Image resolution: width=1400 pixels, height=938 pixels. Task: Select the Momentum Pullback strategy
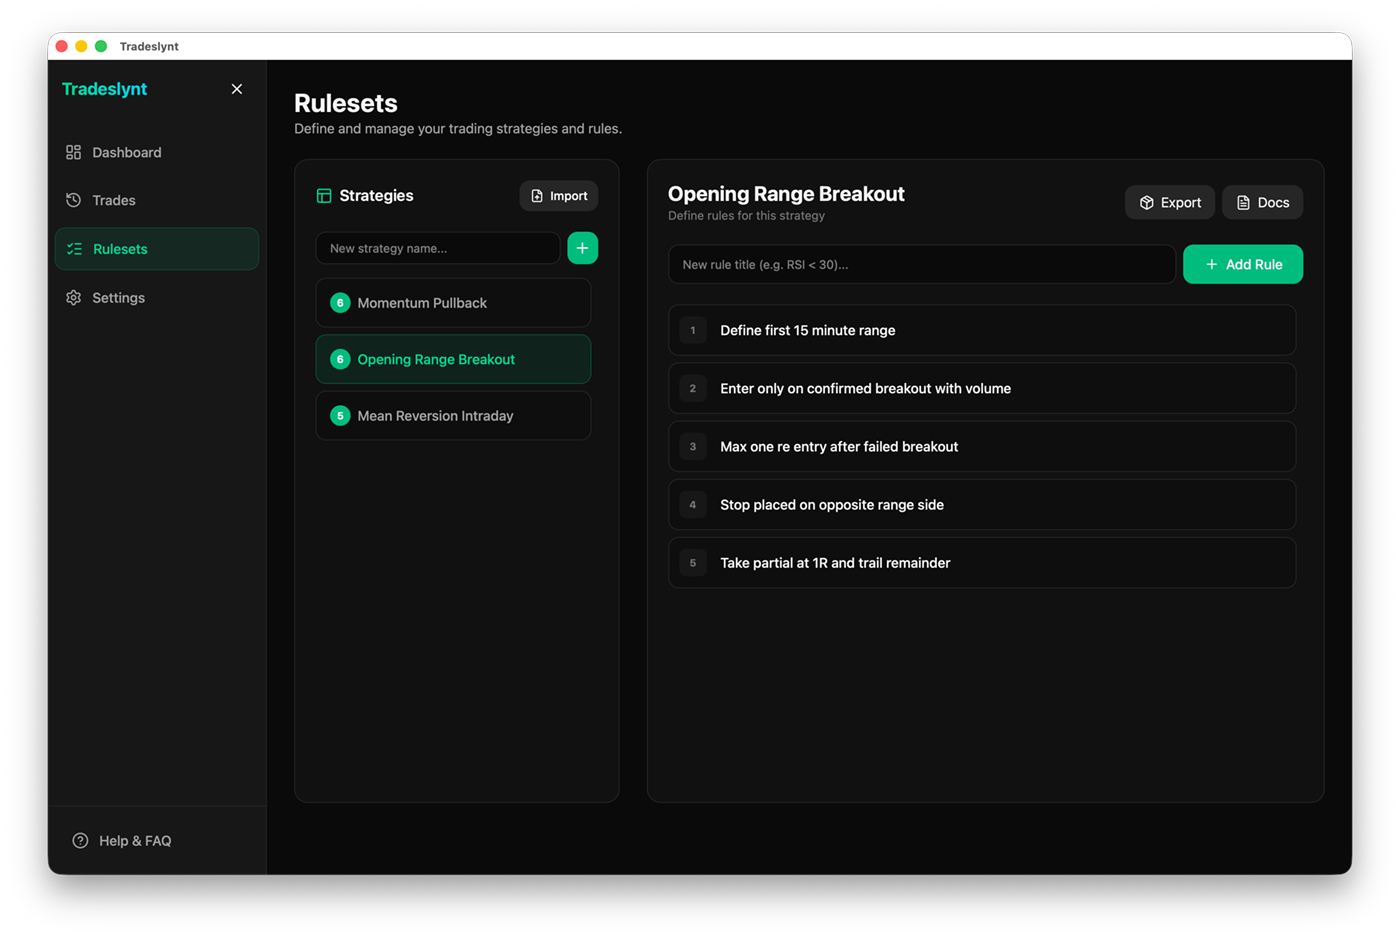click(x=453, y=303)
